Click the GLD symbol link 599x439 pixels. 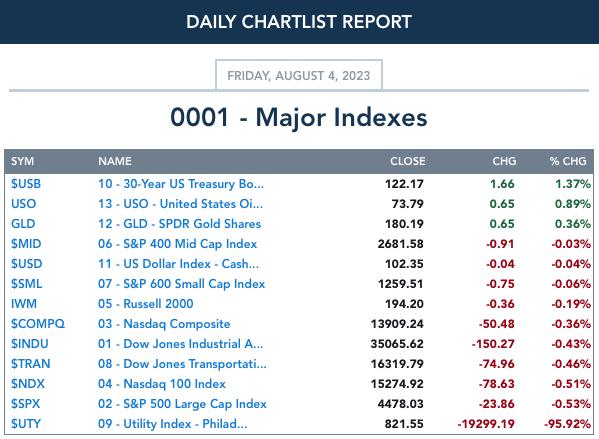coord(23,224)
